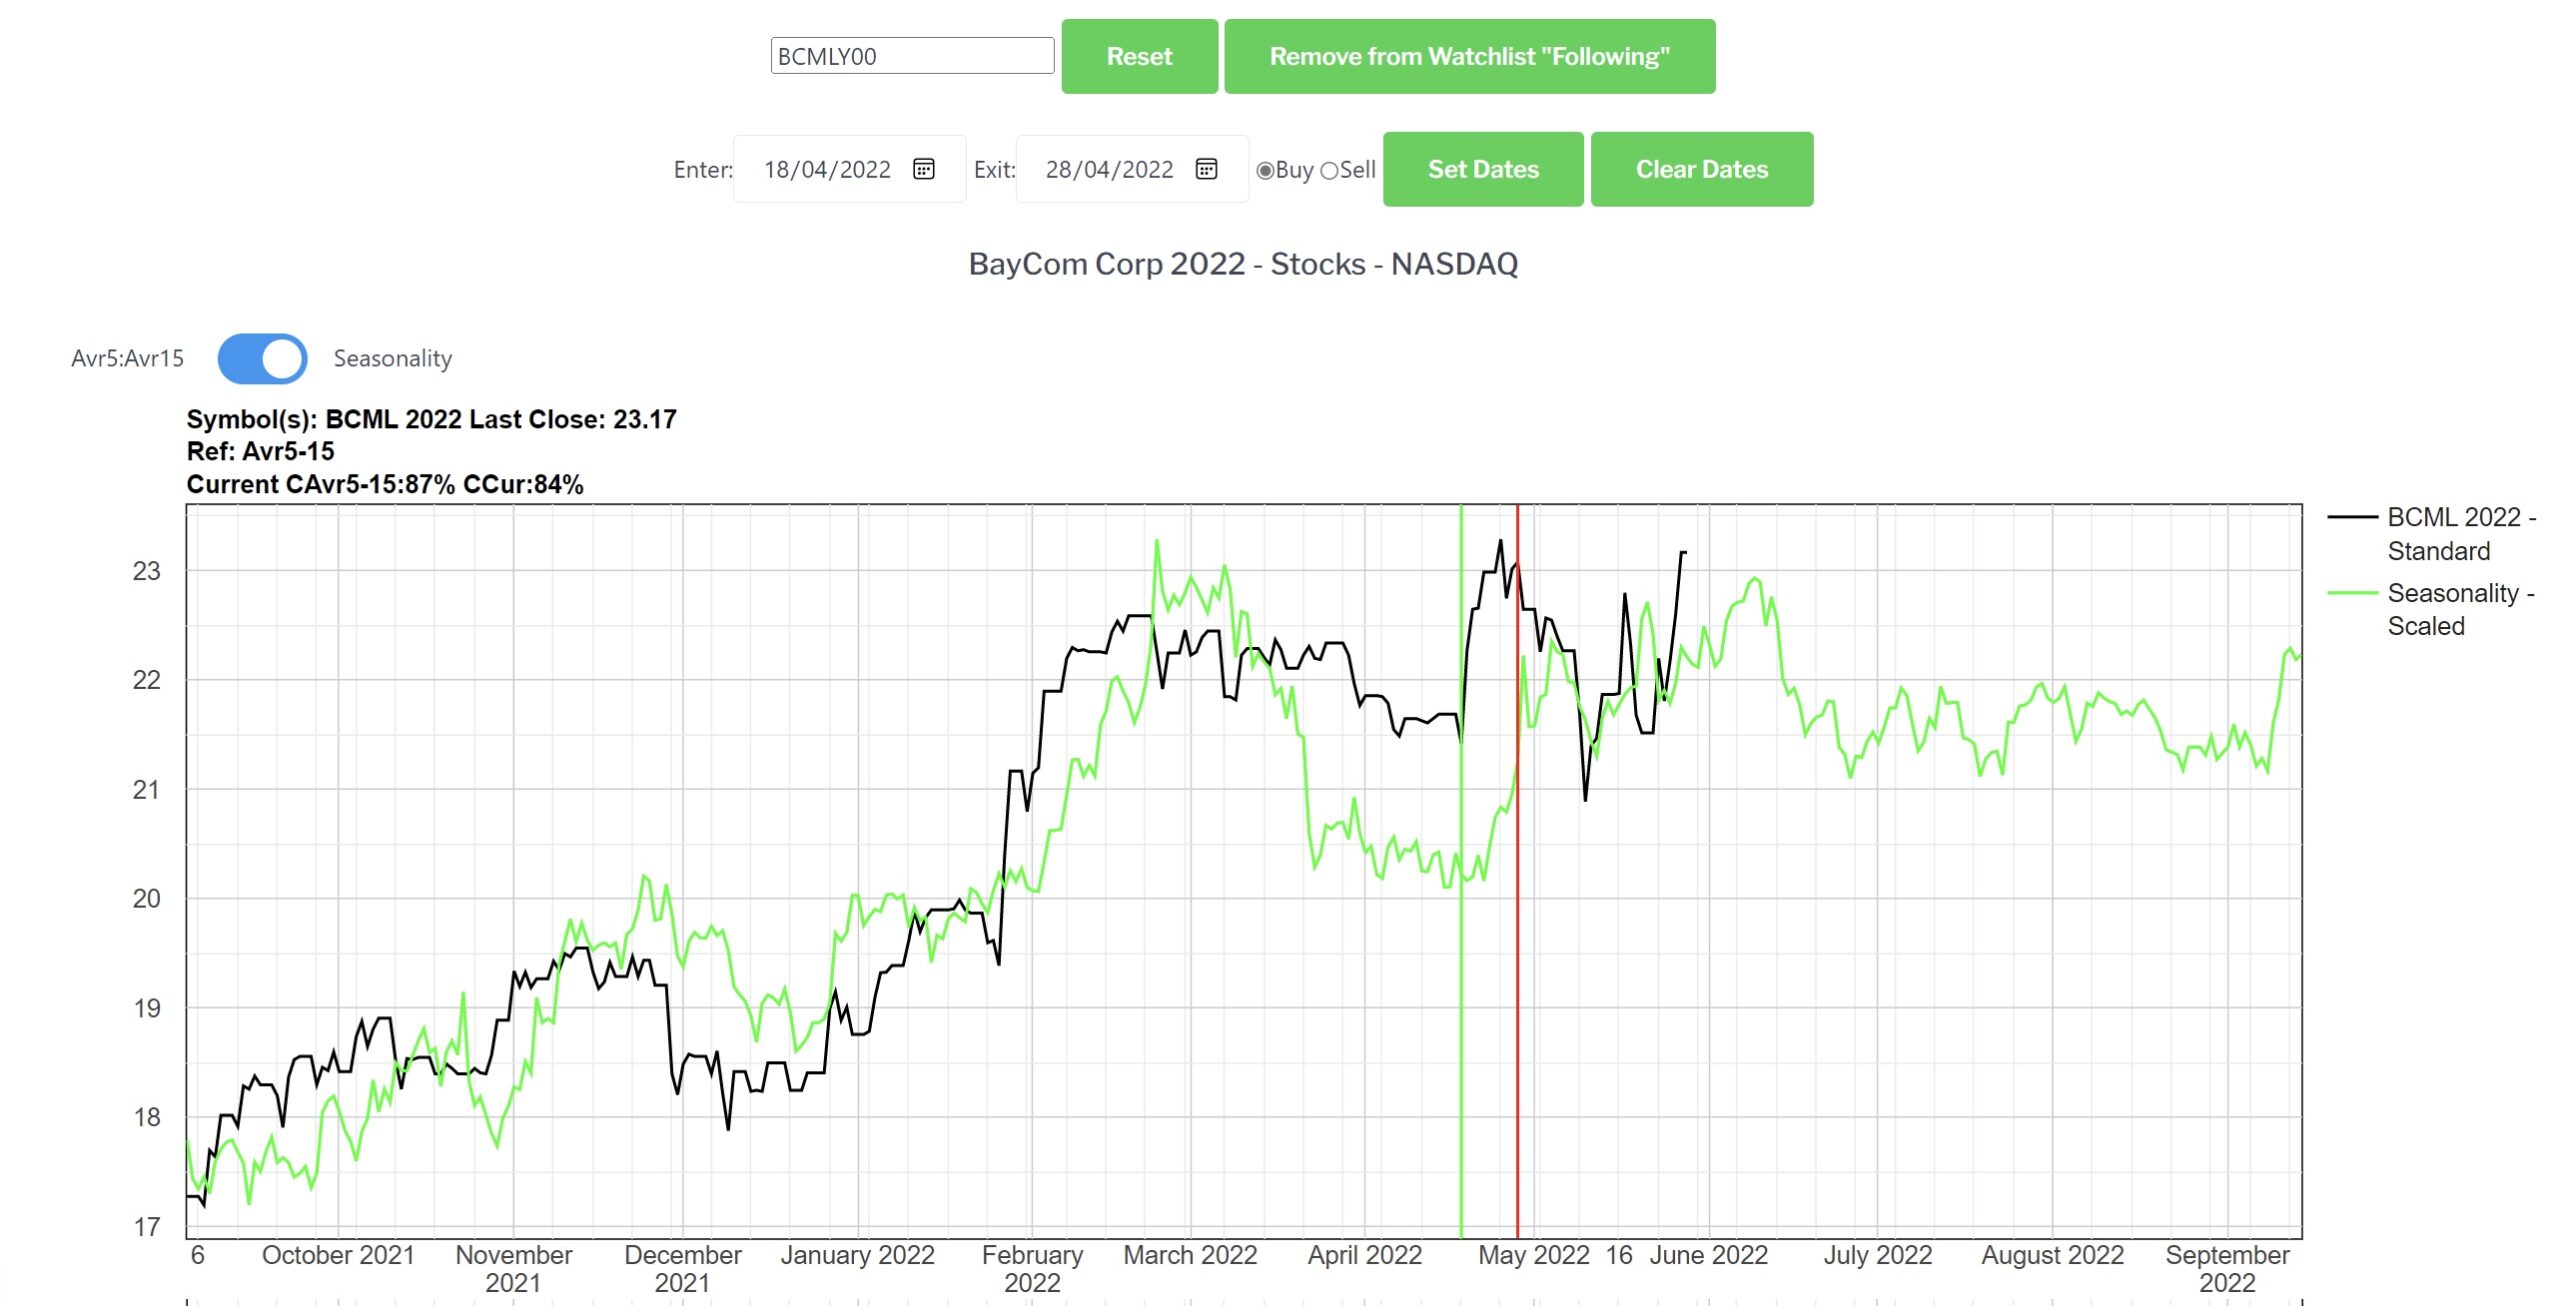This screenshot has height=1306, width=2560.
Task: Click the y-axis value 20
Action: 146,898
